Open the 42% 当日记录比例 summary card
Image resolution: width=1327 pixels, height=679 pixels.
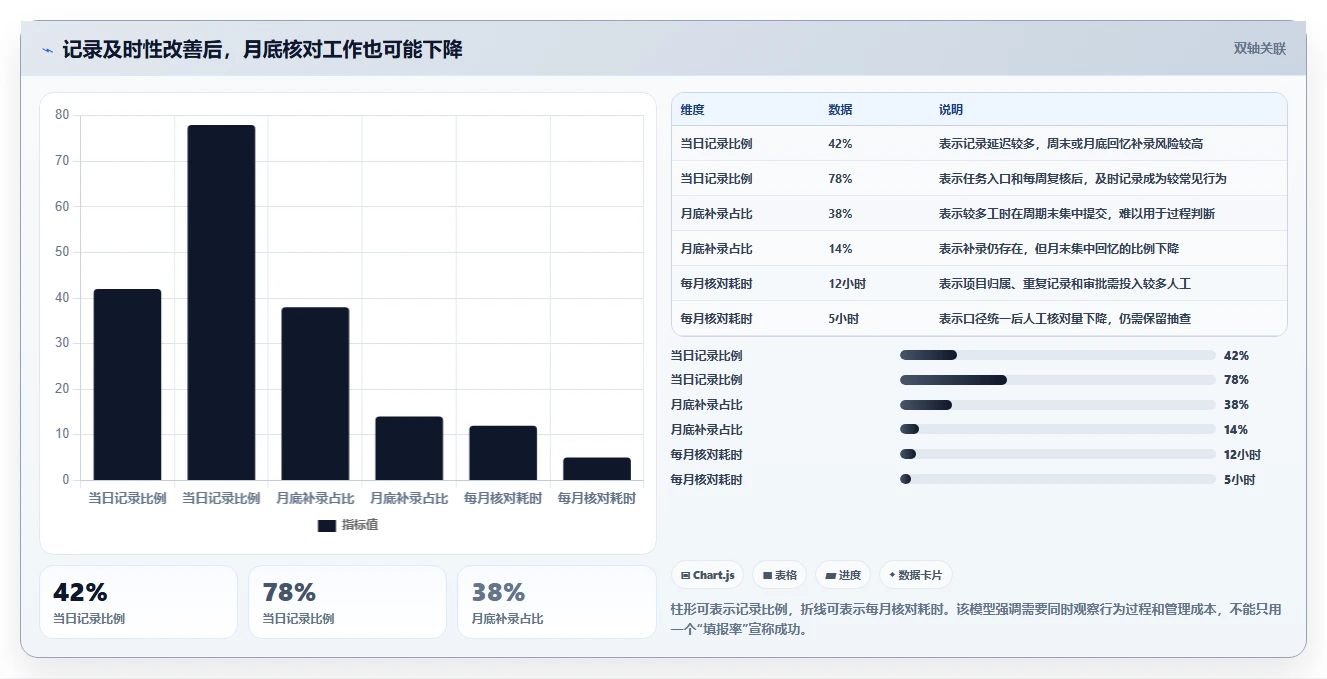coord(138,602)
